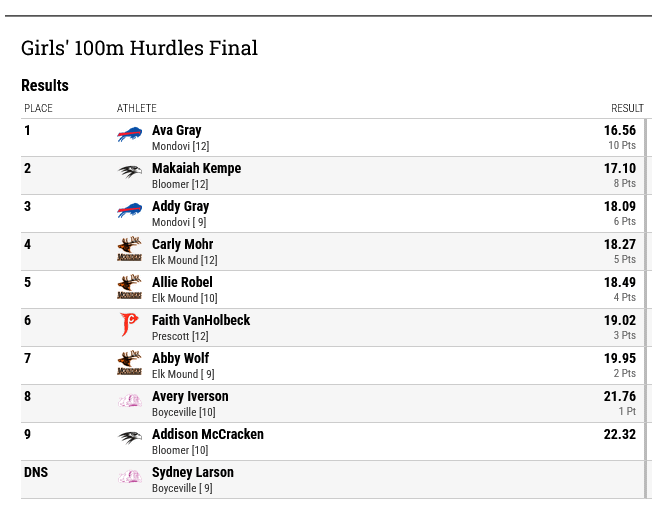Click Elk Mound logo beside Abby Wolf

click(x=129, y=362)
